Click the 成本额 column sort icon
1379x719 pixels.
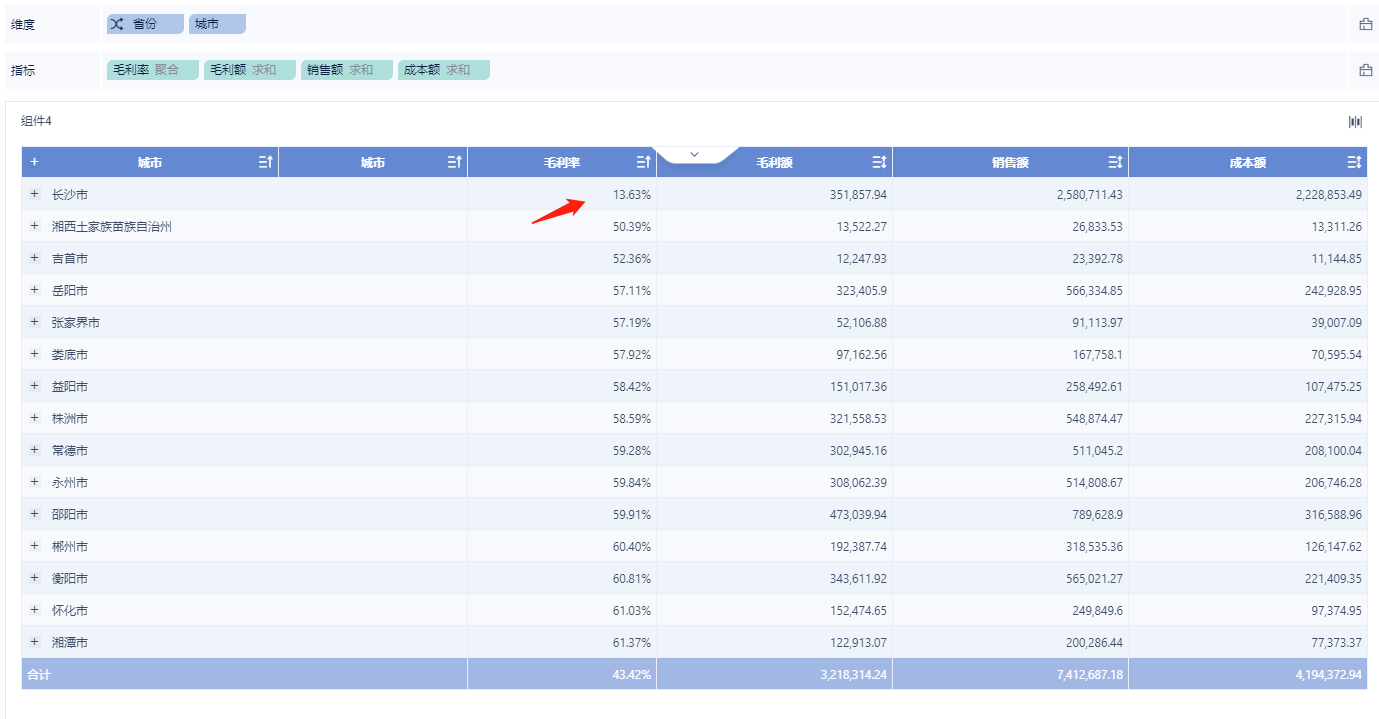tap(1354, 162)
